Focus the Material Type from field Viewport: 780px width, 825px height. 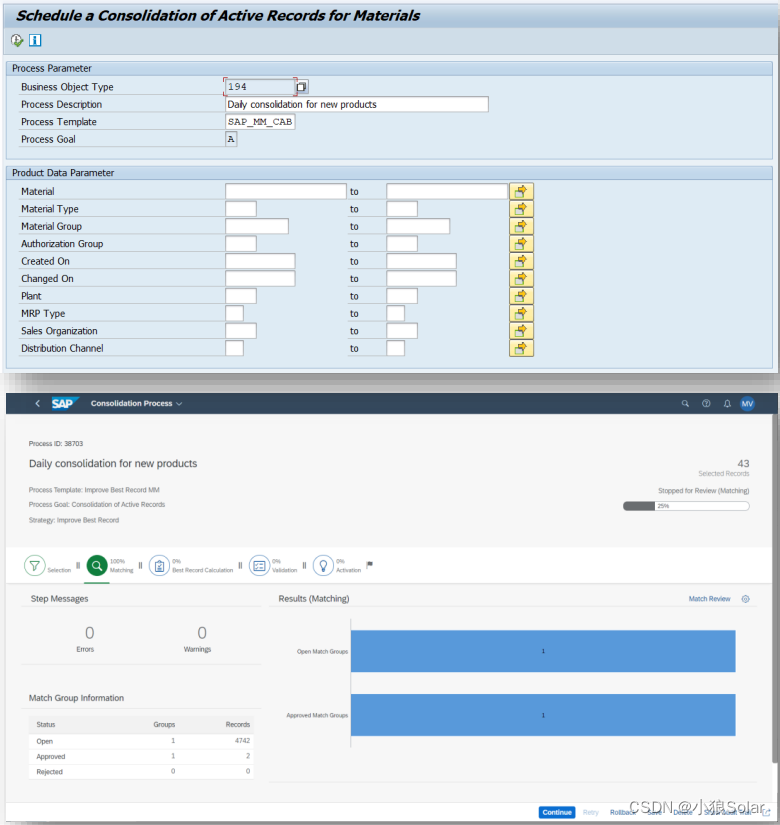241,209
